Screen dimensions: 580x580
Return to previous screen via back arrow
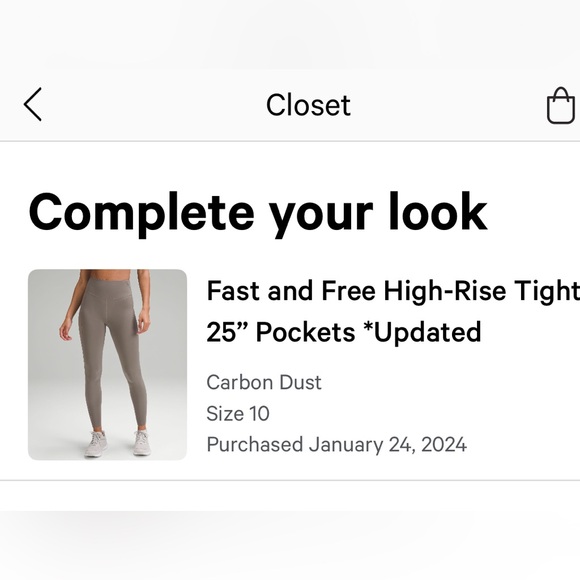point(33,104)
